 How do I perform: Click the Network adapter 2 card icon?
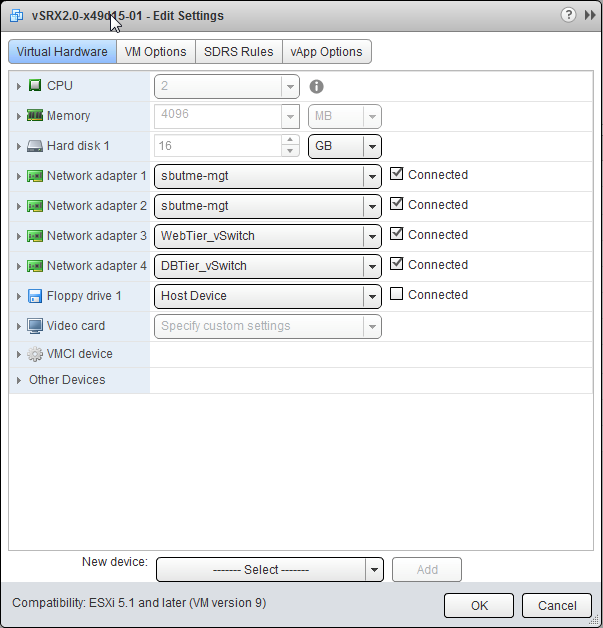click(x=35, y=206)
